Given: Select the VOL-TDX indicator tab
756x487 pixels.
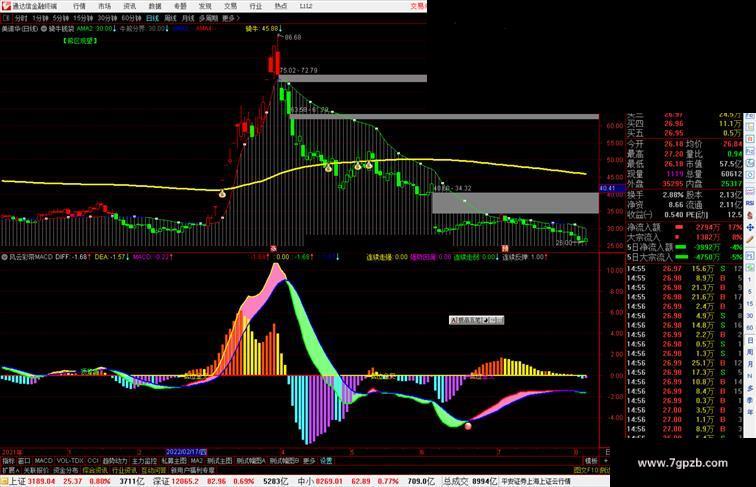Looking at the screenshot, I should click(x=70, y=461).
